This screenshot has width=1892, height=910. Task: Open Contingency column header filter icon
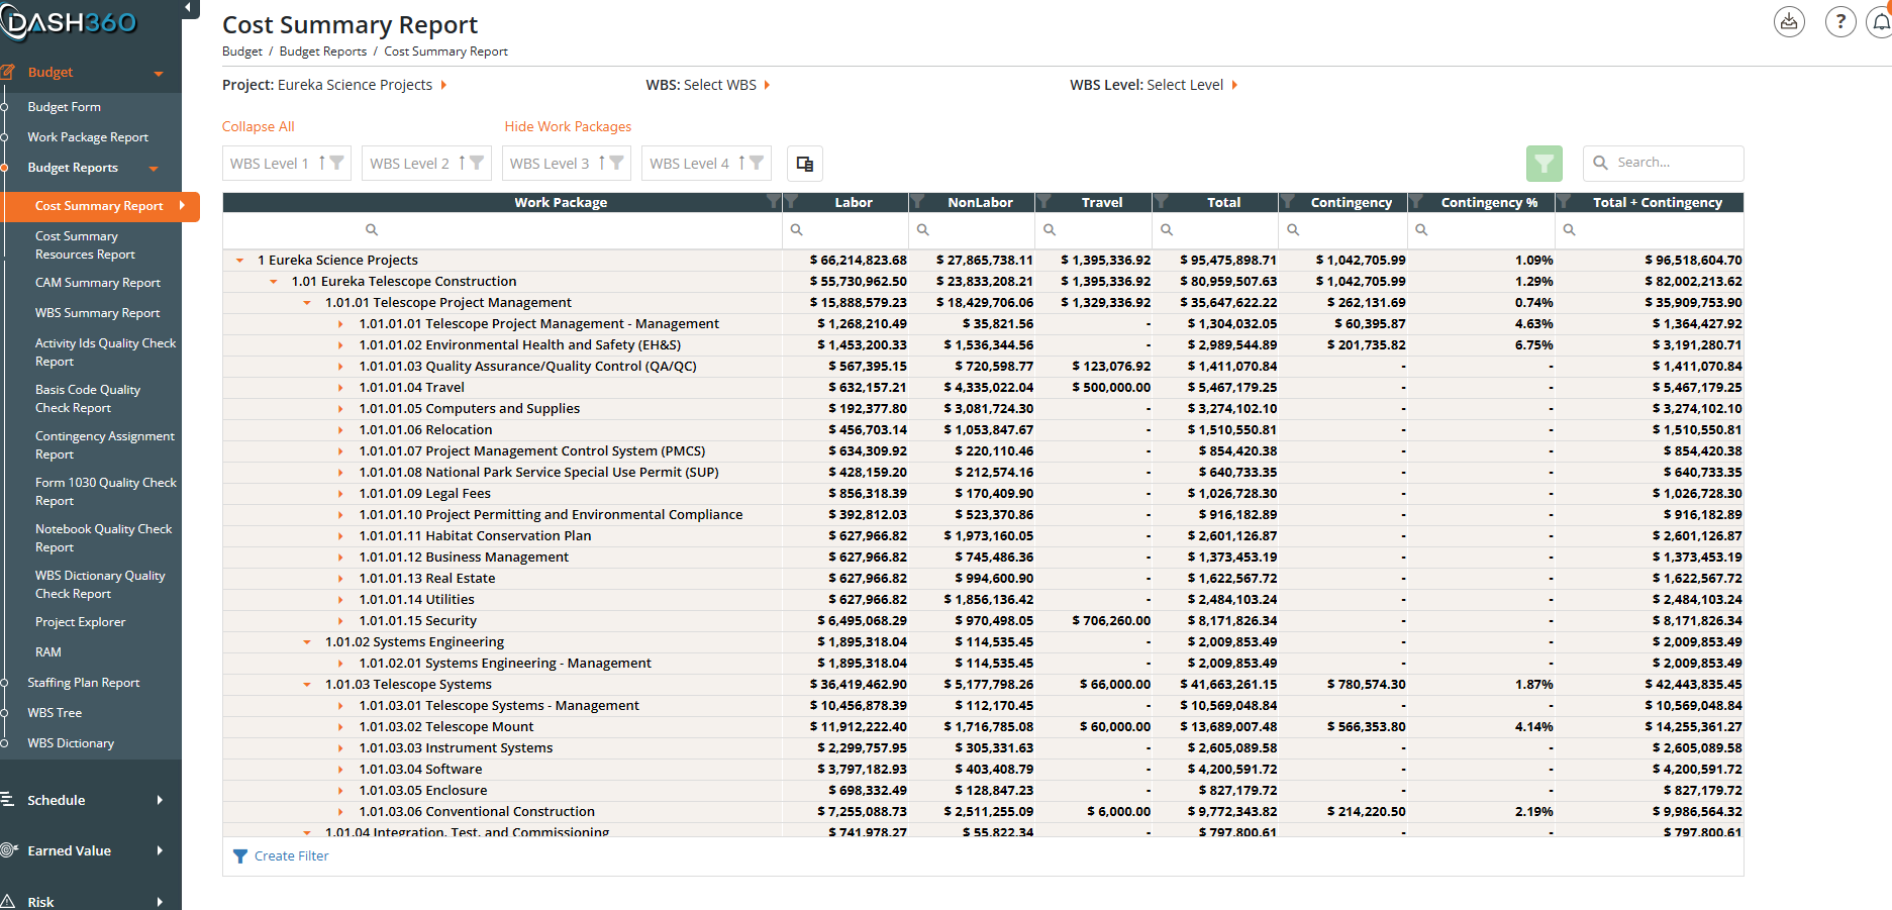click(x=1288, y=202)
